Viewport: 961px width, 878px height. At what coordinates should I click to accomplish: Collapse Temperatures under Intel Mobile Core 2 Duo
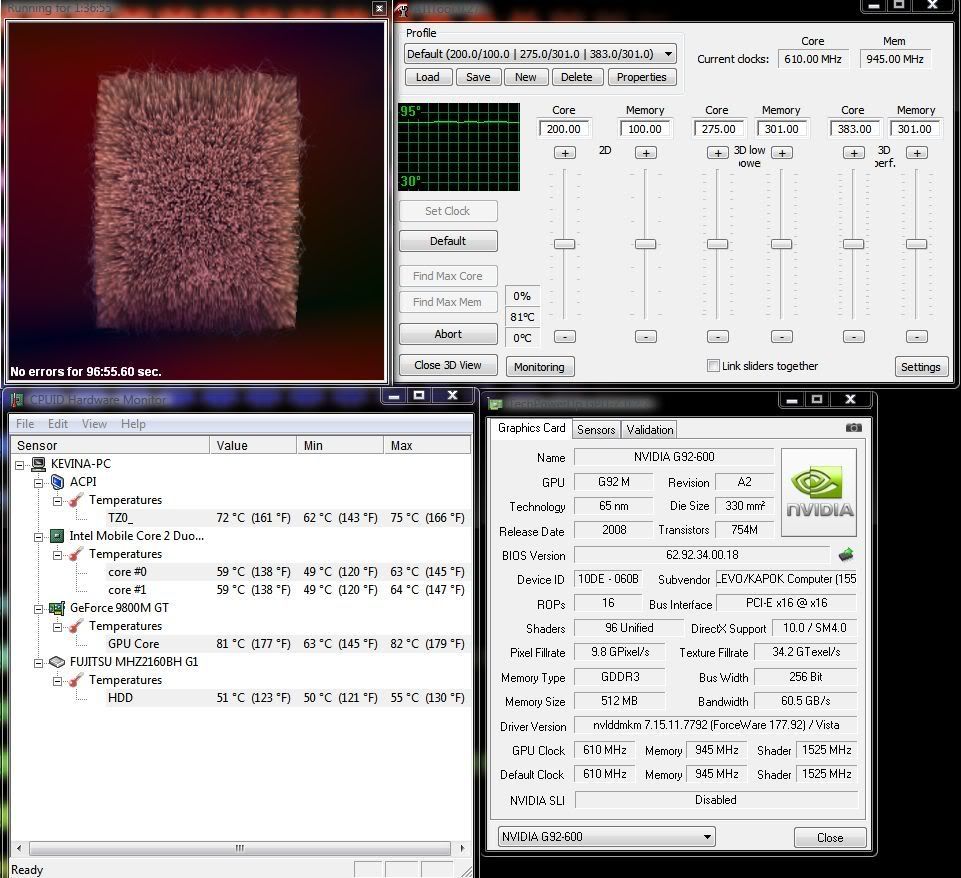(x=58, y=555)
